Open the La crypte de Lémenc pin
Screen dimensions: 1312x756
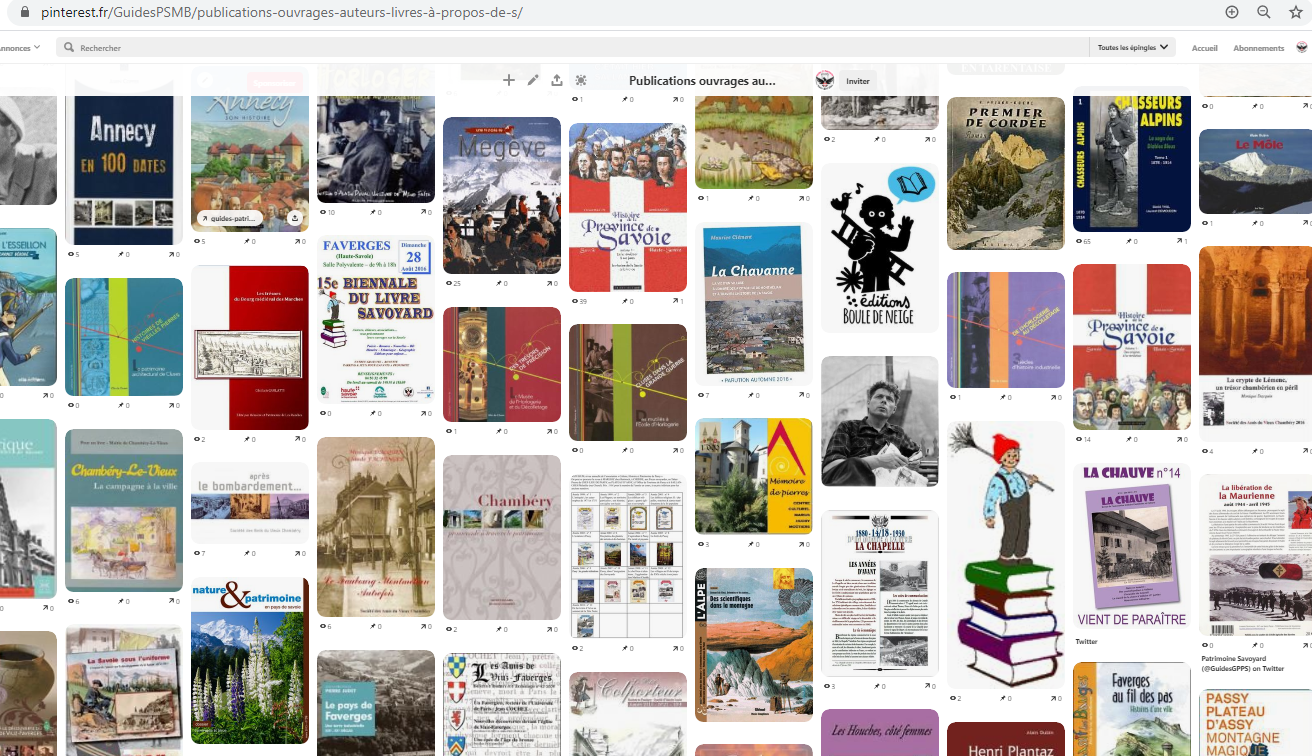pyautogui.click(x=1256, y=344)
